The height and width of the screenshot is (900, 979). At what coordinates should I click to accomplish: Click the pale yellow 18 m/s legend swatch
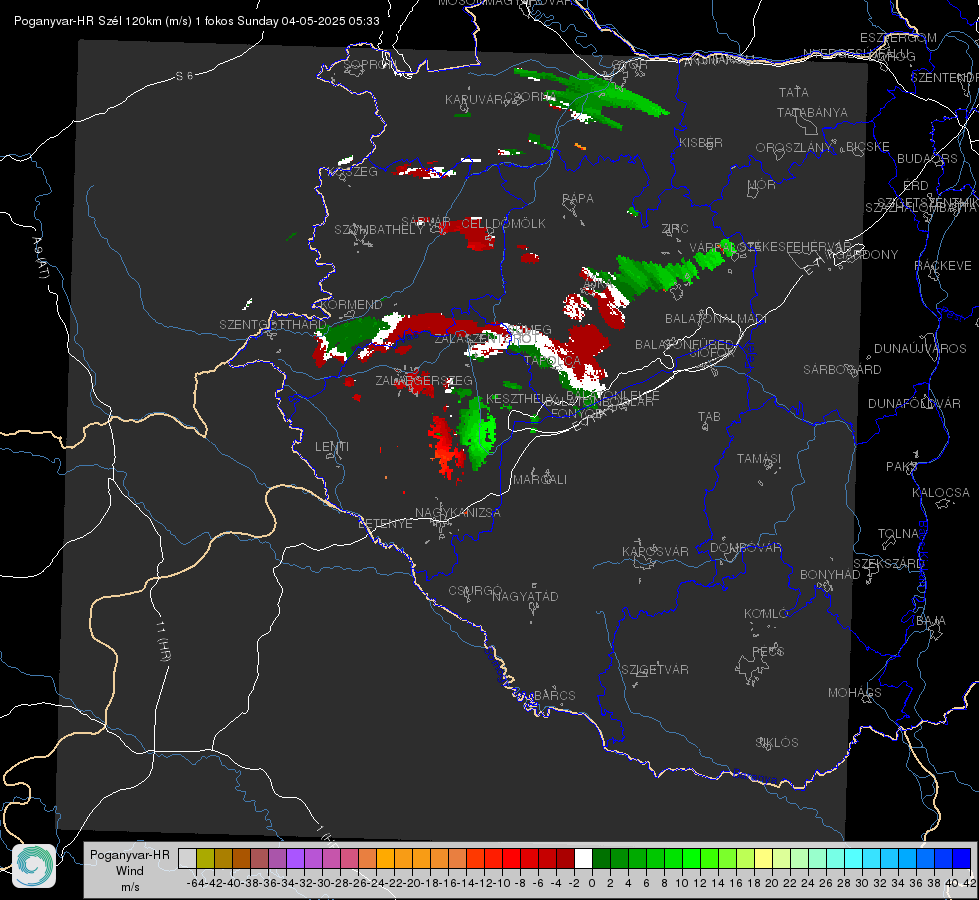point(764,858)
